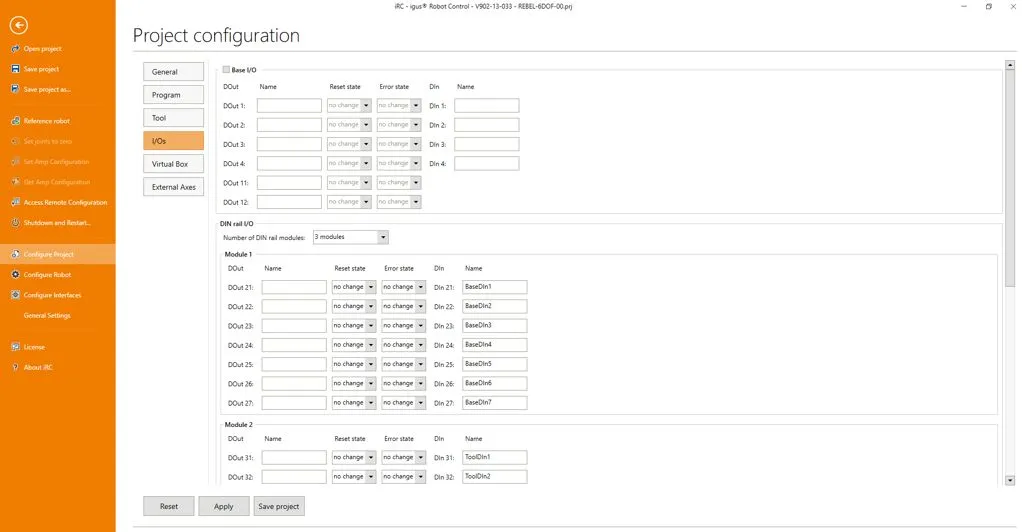This screenshot has width=1022, height=532.
Task: Click the License icon in sidebar
Action: tap(16, 347)
